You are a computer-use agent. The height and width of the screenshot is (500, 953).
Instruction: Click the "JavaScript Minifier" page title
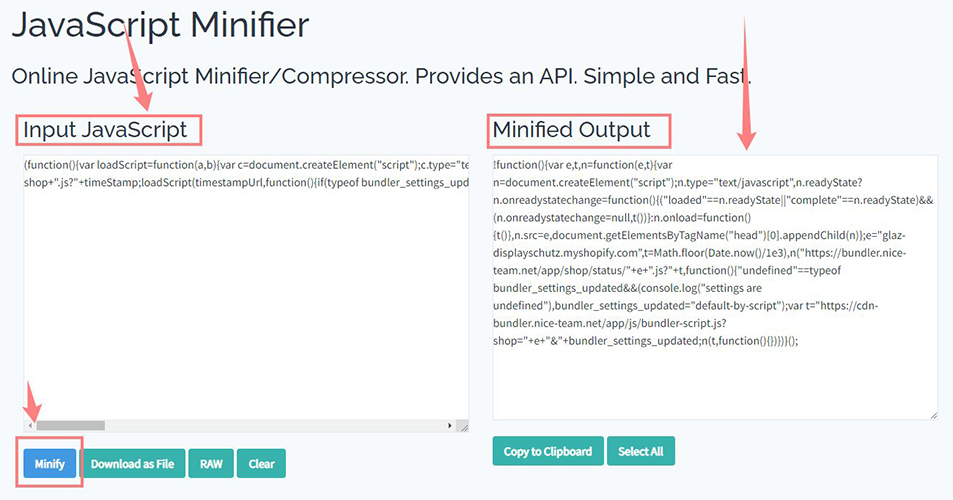click(x=160, y=24)
